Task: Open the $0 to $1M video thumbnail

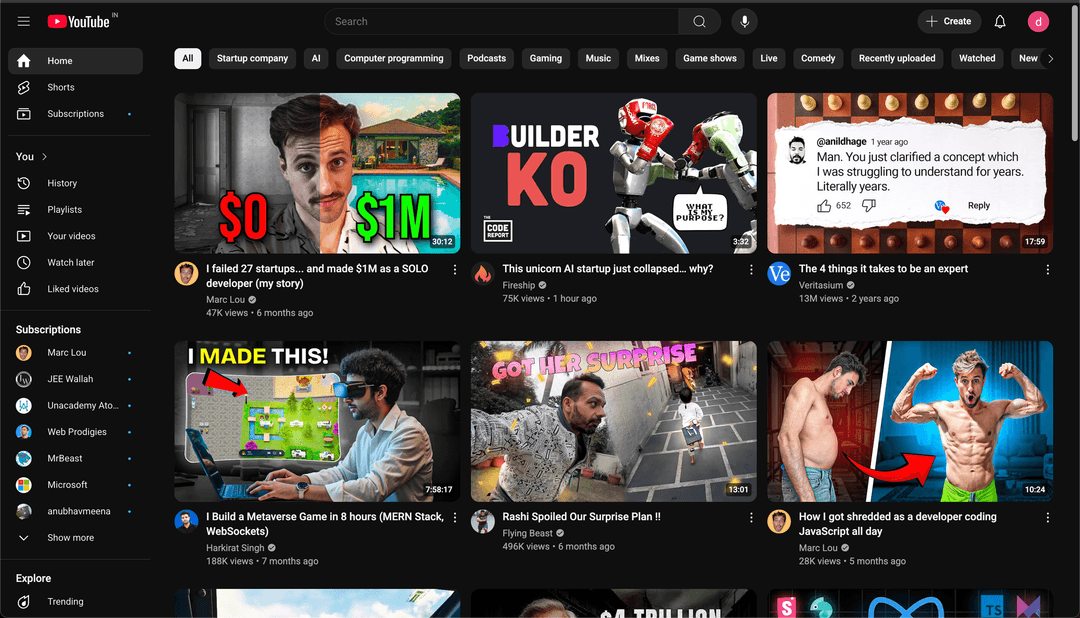Action: [x=317, y=173]
